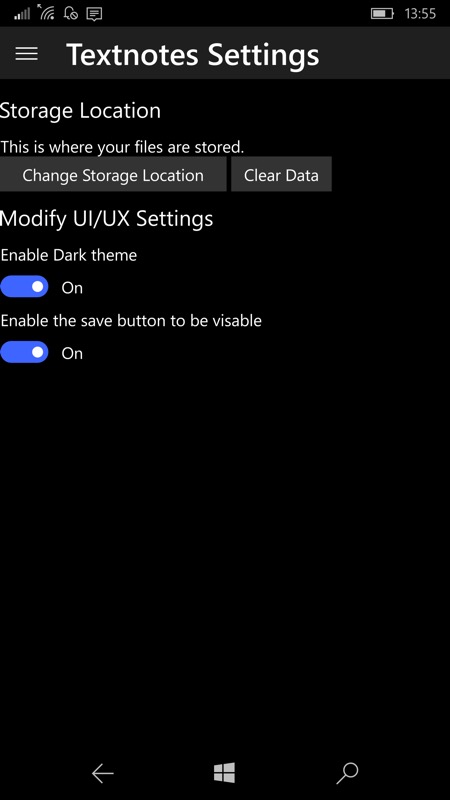Tap the Wi-Fi status icon
450x800 pixels.
pyautogui.click(x=46, y=12)
